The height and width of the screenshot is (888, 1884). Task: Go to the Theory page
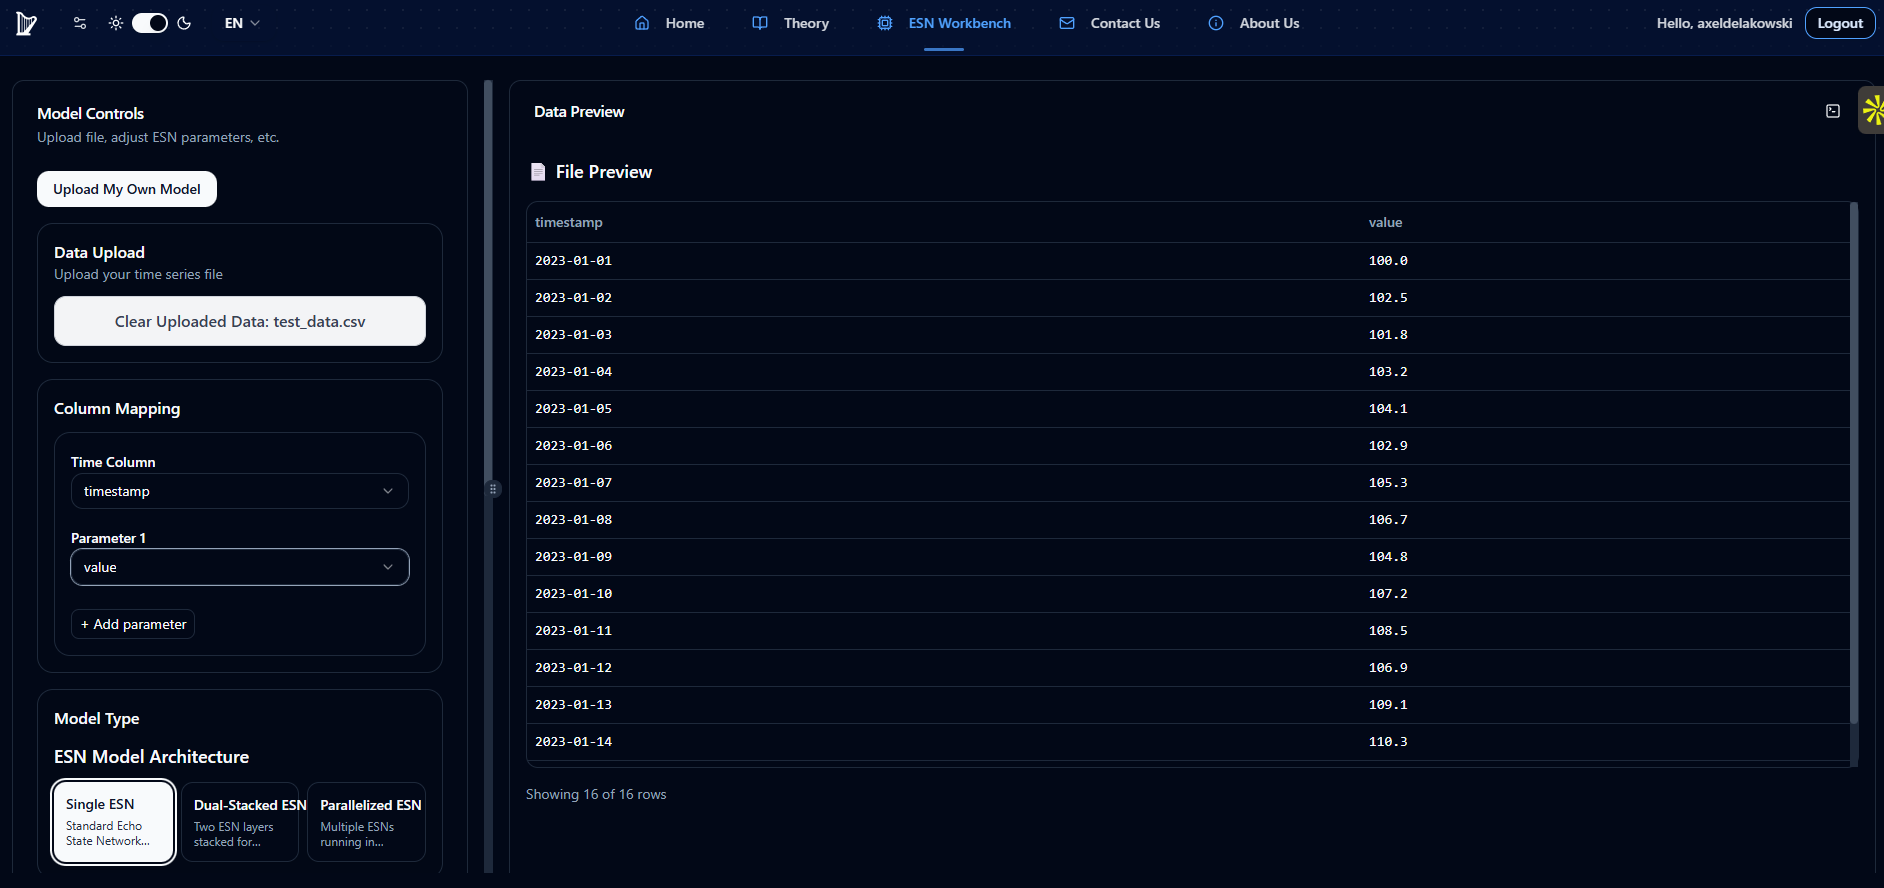point(791,23)
